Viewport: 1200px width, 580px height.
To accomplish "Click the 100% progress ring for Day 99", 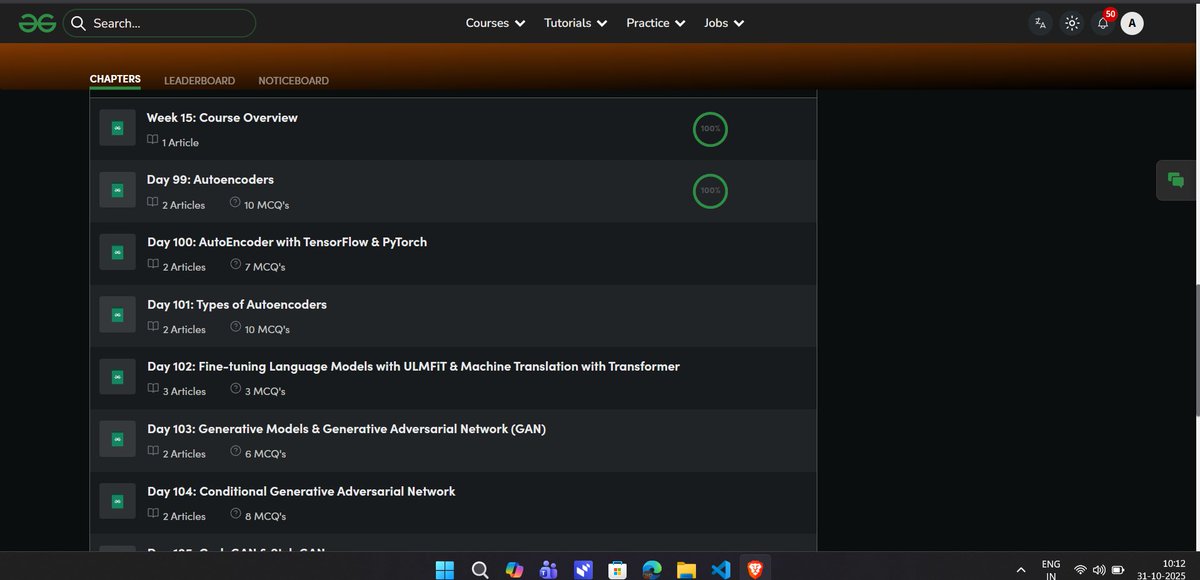I will click(710, 190).
